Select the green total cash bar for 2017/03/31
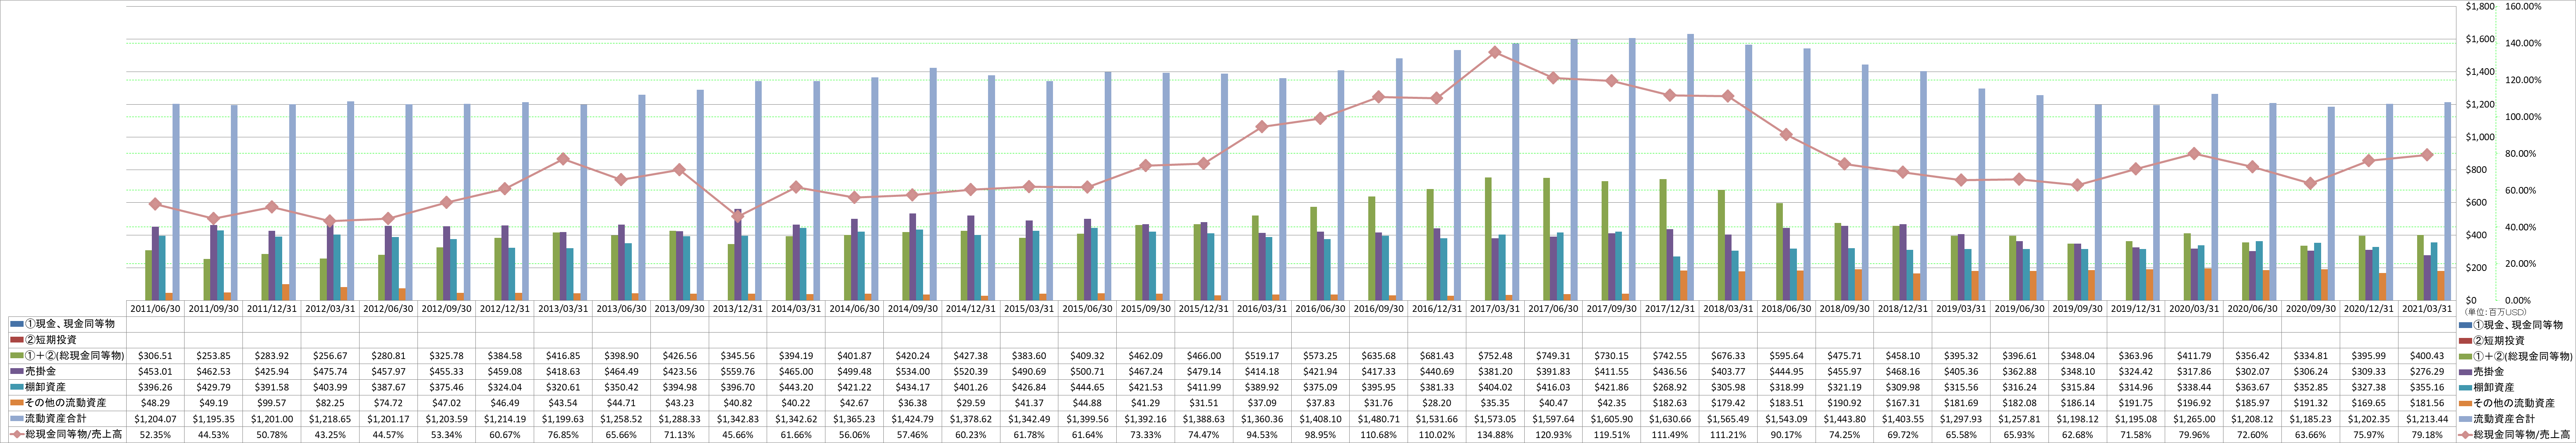This screenshot has height=443, width=2576. (x=1488, y=239)
